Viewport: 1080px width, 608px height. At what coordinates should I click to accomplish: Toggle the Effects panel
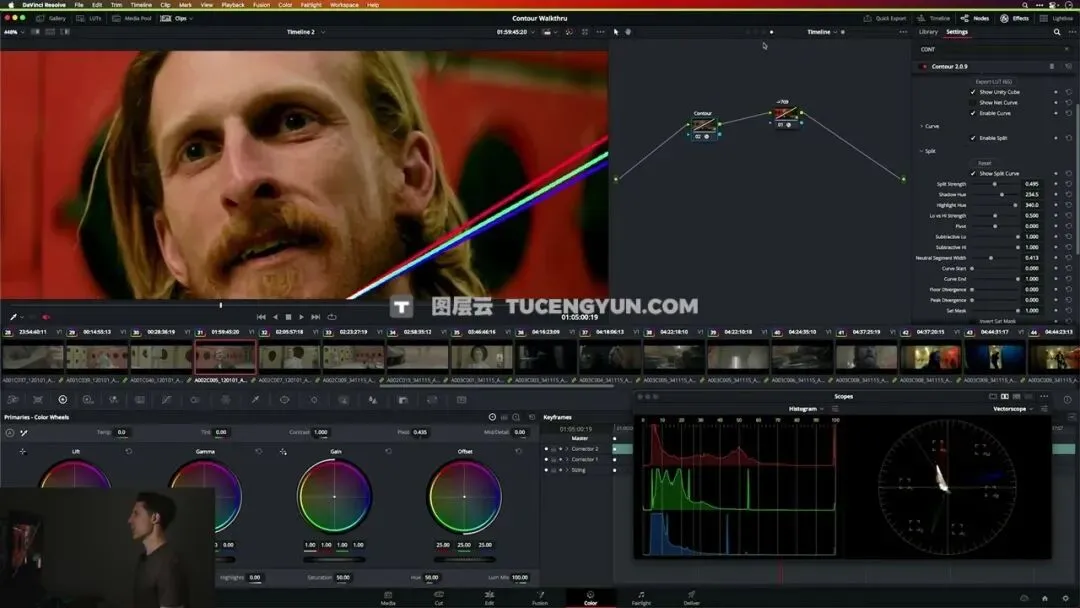tap(1015, 19)
